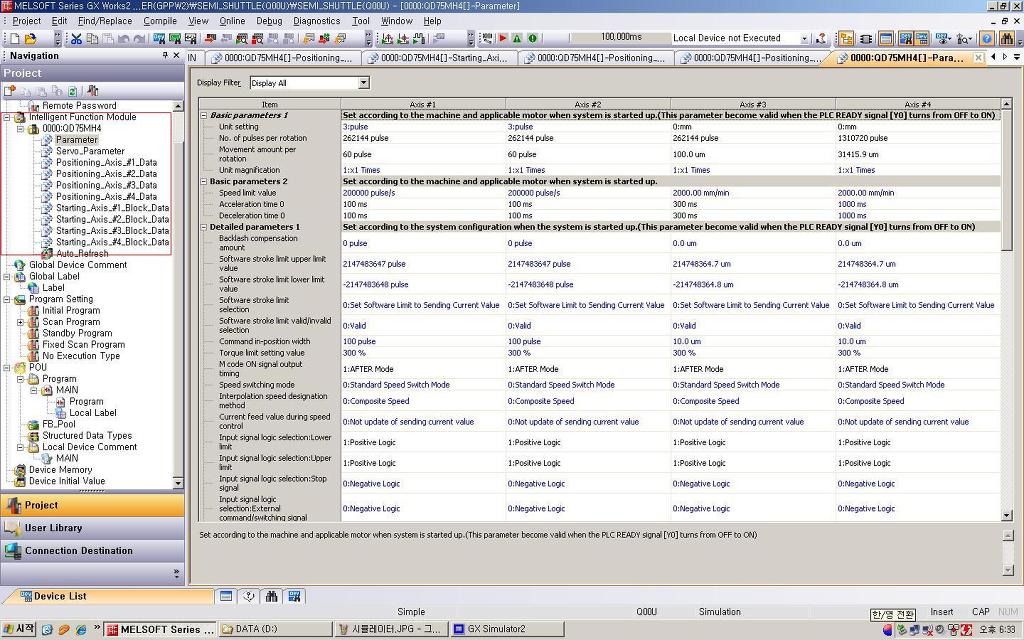Click the help question mark toolbar icon
Viewport: 1024px width, 640px height.
pyautogui.click(x=987, y=39)
